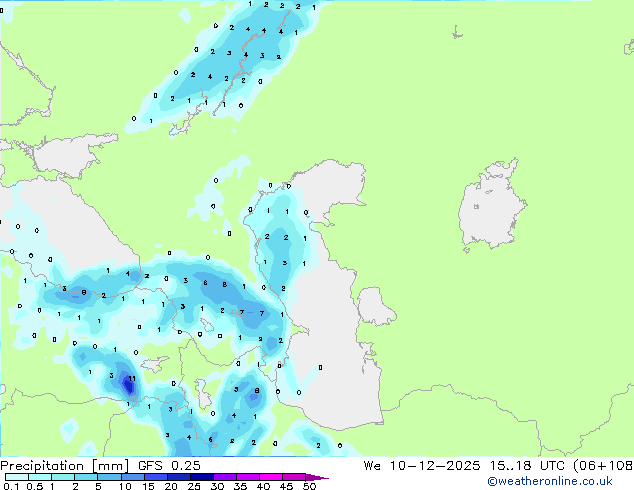Click the '11' precipitation value on the map
The height and width of the screenshot is (490, 634).
[132, 379]
